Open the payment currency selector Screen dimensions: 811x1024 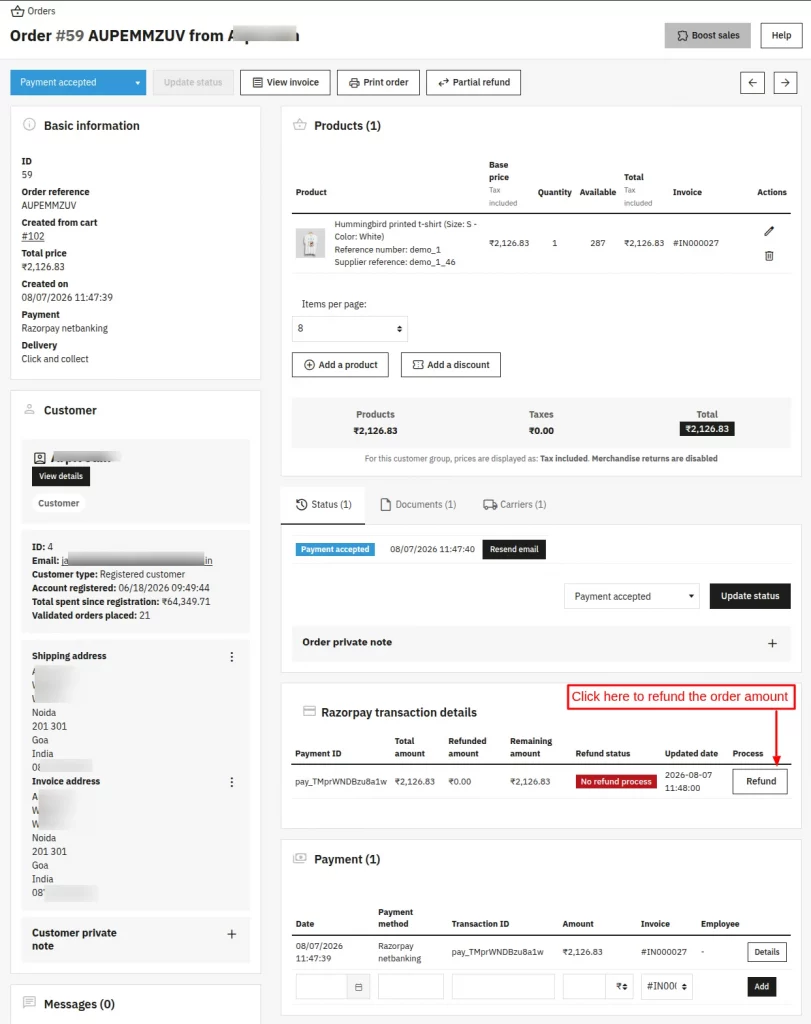click(622, 987)
